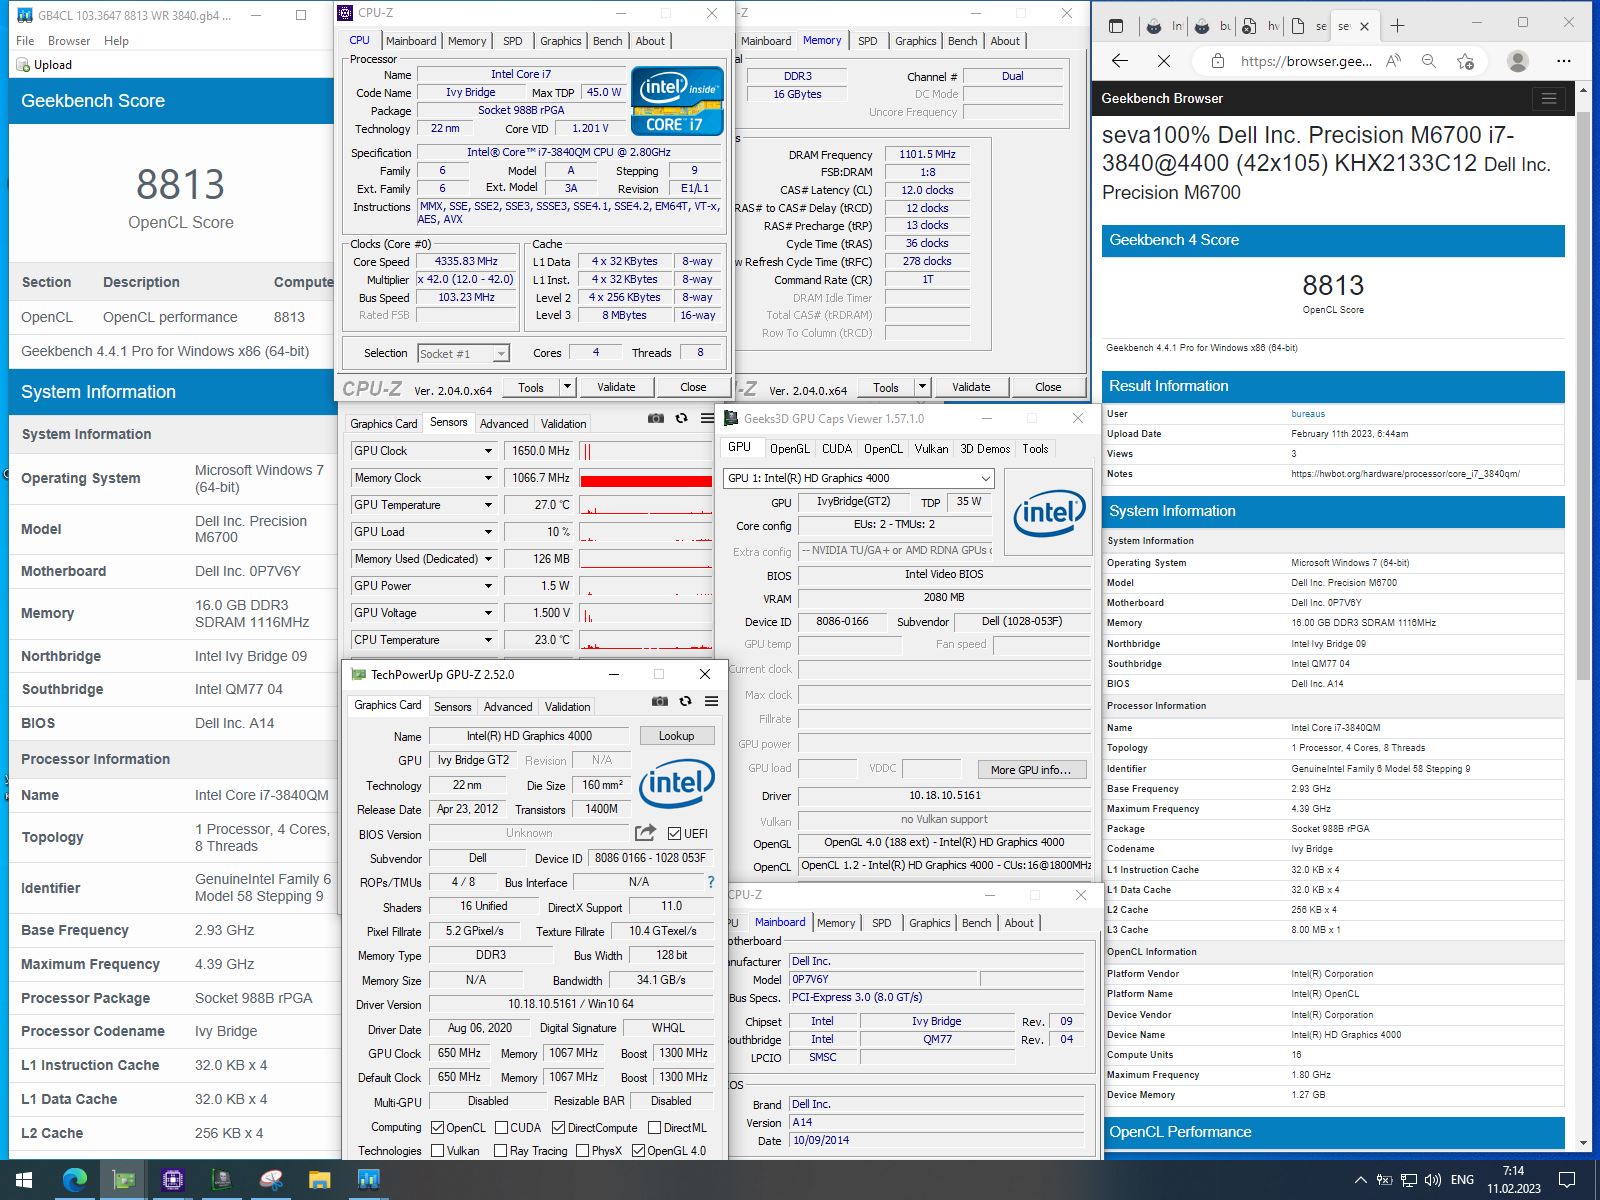1600x1200 pixels.
Task: Click the Upload icon in the Geekbench window
Action: pyautogui.click(x=24, y=65)
